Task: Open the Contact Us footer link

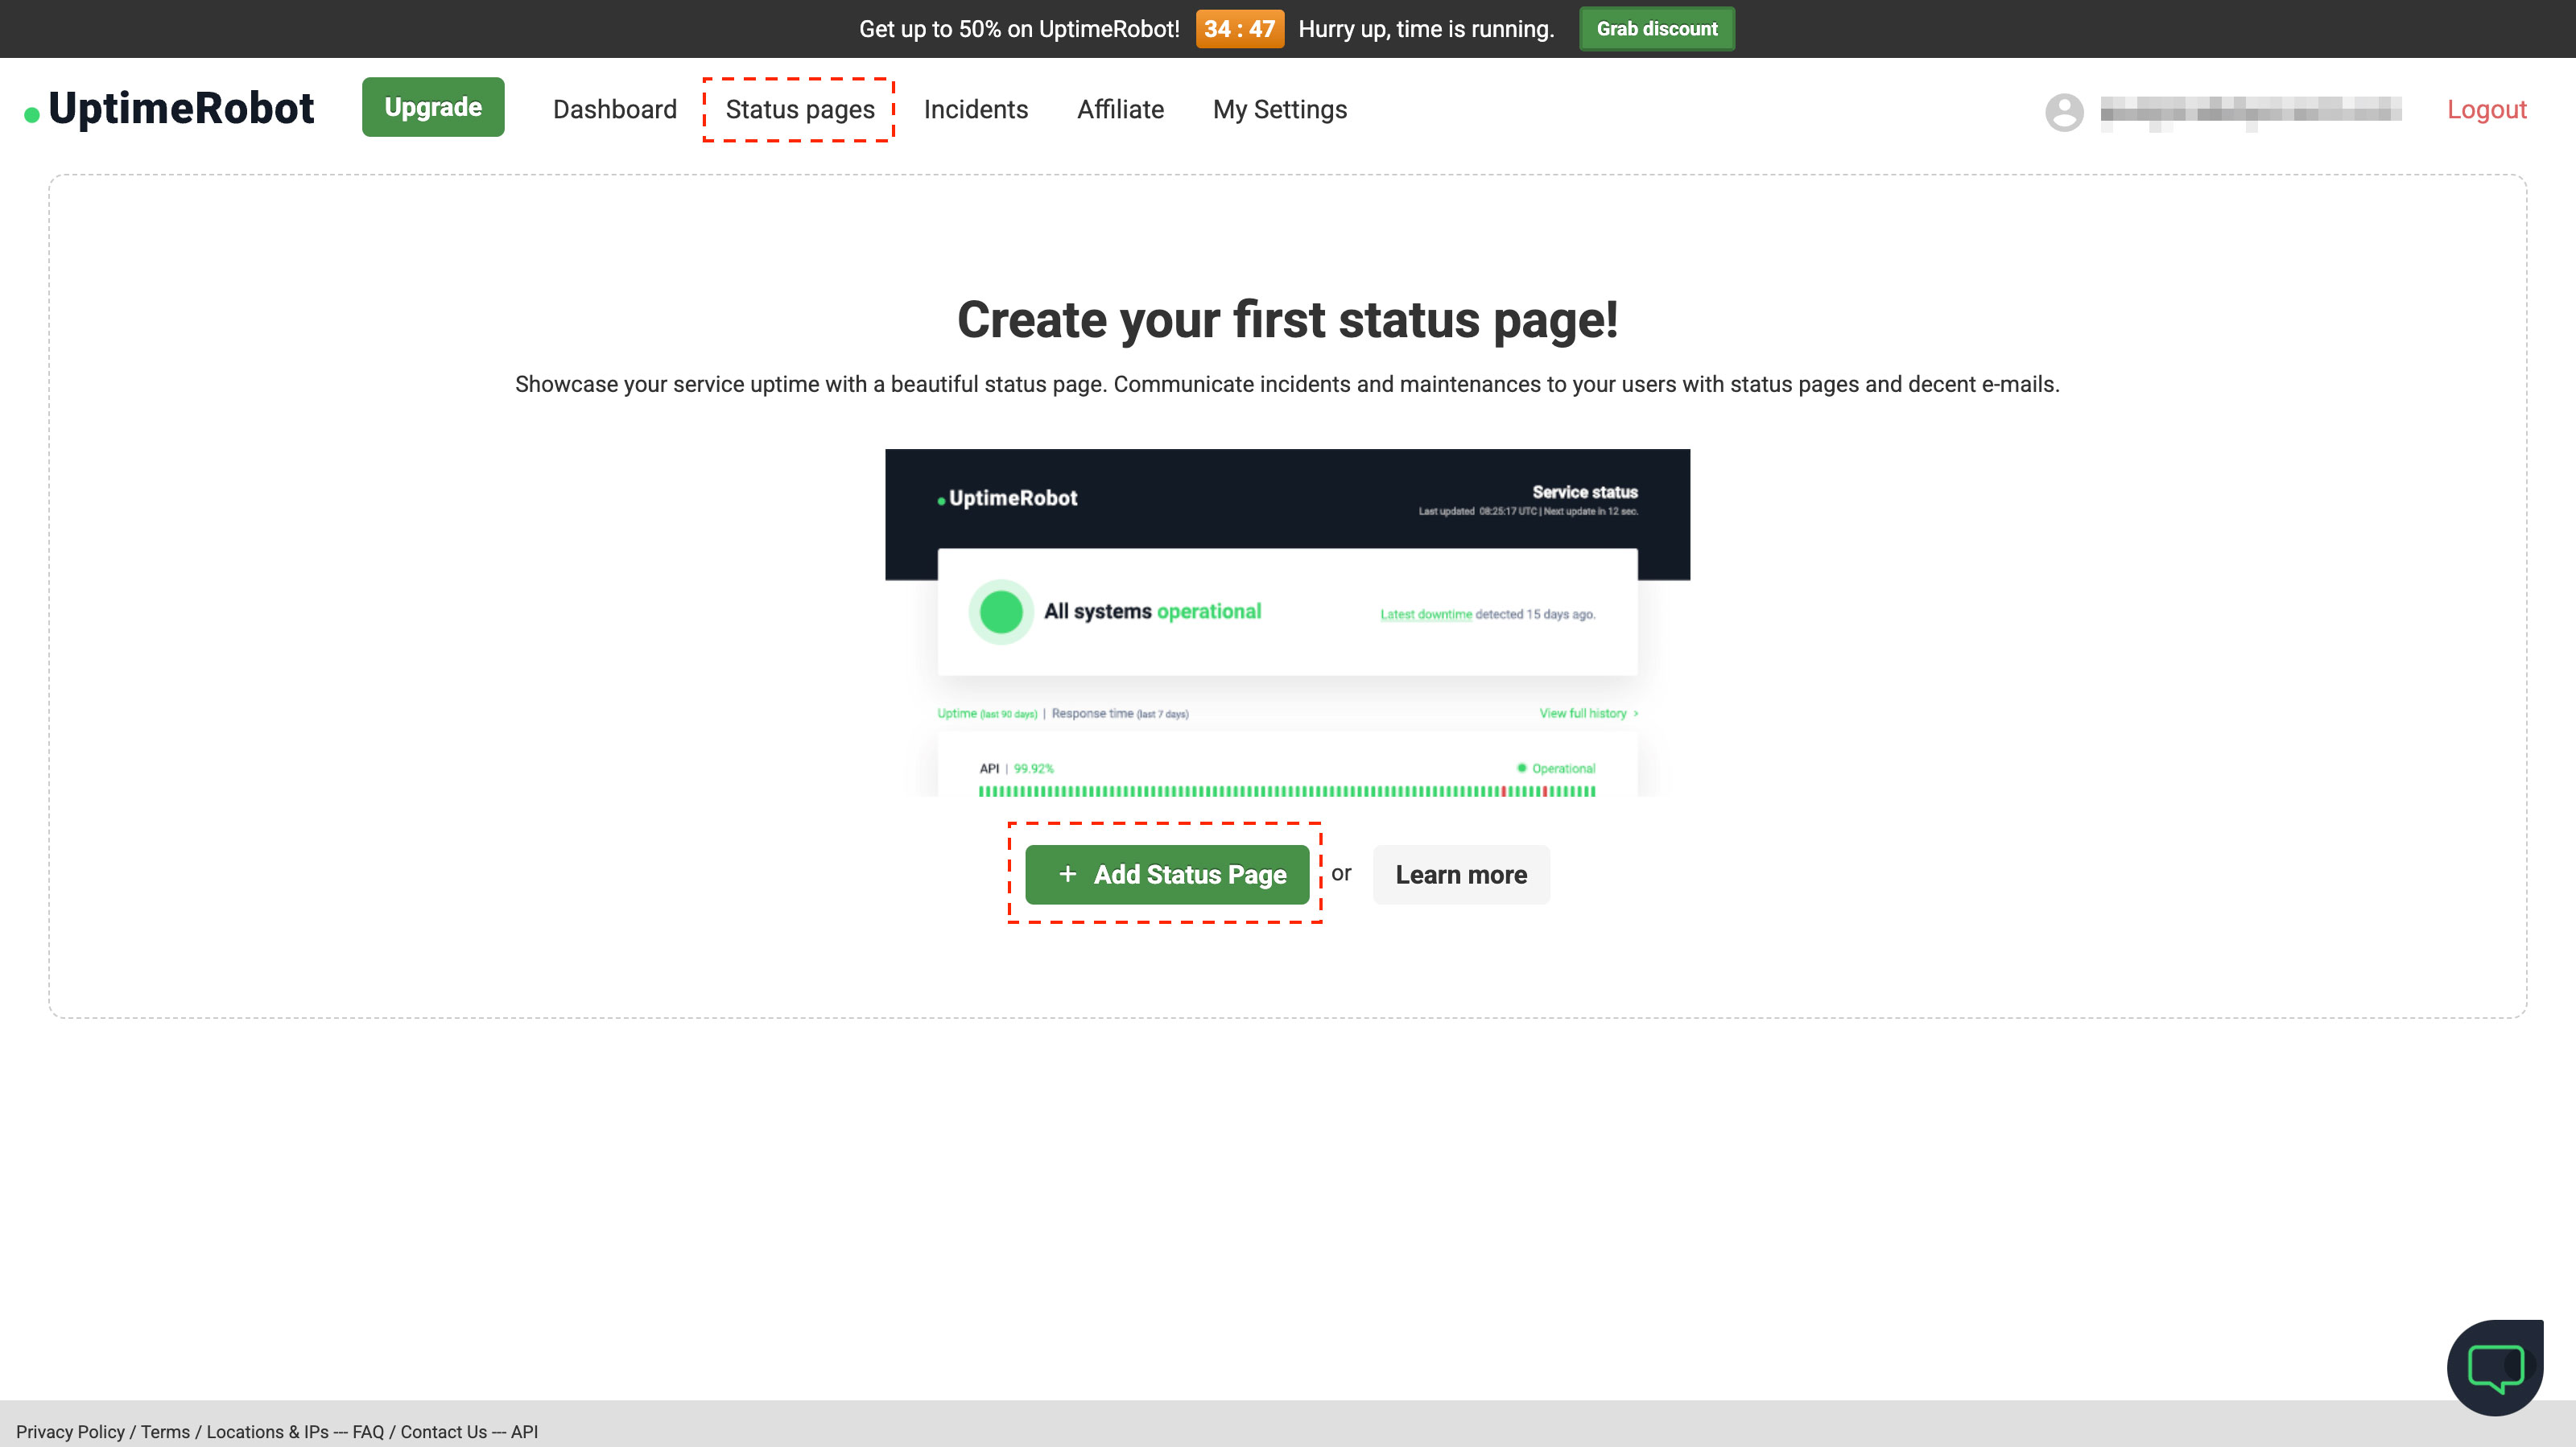Action: (444, 1432)
